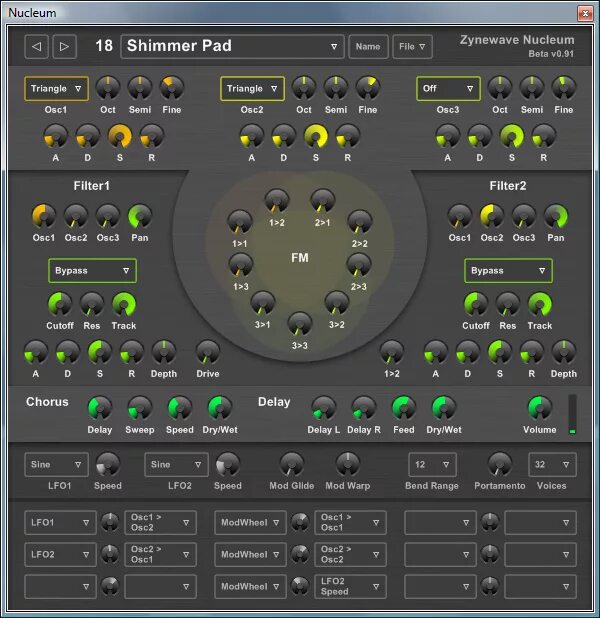The width and height of the screenshot is (600, 618).
Task: Click Filter1 Pan knob
Action: coord(140,216)
